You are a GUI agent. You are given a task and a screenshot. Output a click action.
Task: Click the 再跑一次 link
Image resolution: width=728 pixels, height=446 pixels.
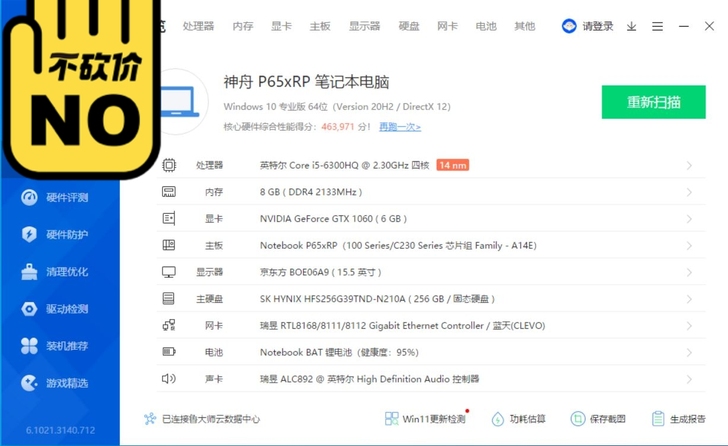tap(400, 127)
